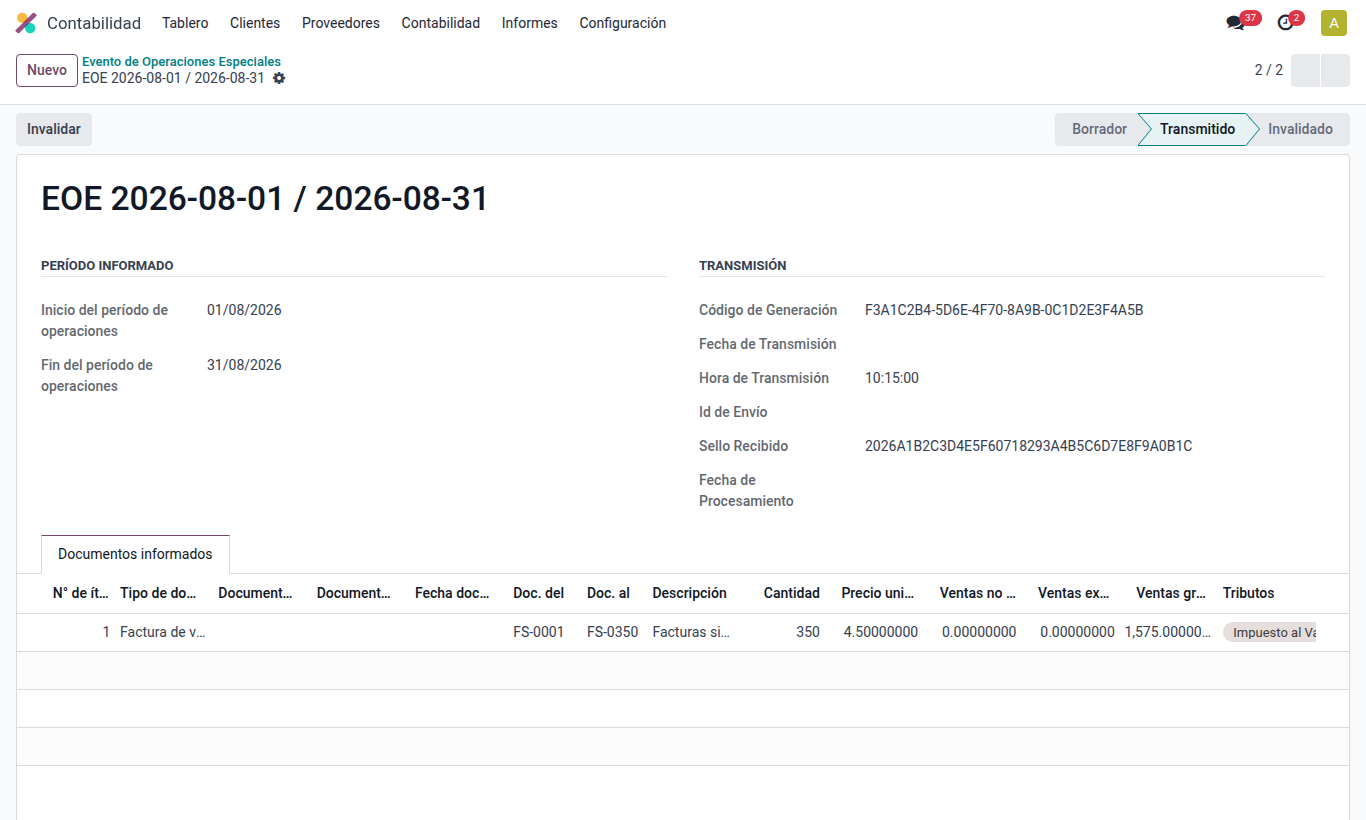Sort by the Doc. al column header
1366x820 pixels.
click(x=609, y=593)
